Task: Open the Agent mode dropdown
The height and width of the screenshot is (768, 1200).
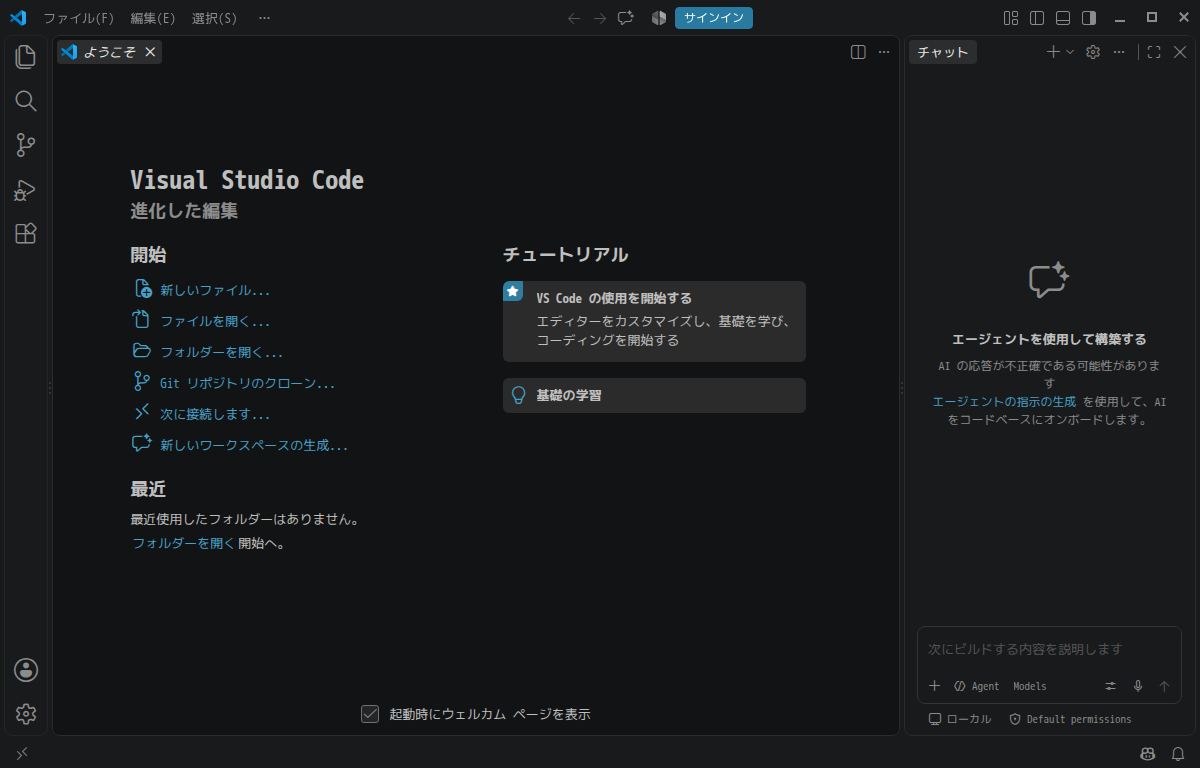Action: pyautogui.click(x=976, y=686)
